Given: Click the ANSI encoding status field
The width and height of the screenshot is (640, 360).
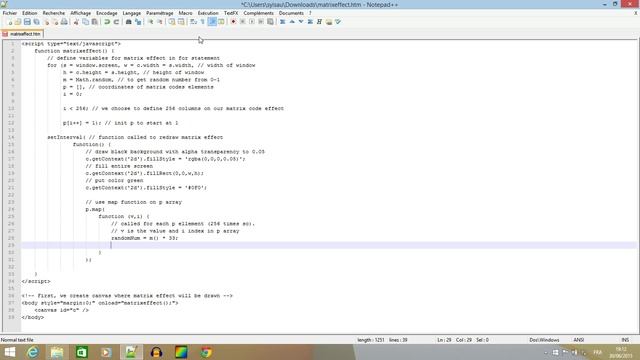Looking at the screenshot, I should [x=578, y=340].
